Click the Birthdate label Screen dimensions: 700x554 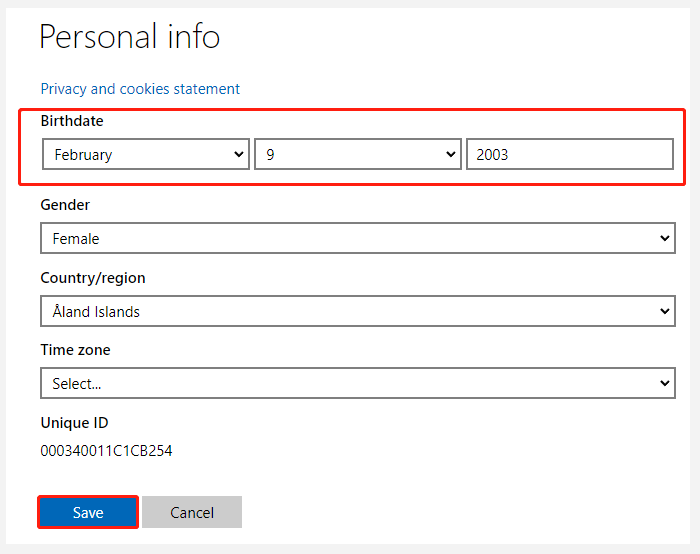72,121
